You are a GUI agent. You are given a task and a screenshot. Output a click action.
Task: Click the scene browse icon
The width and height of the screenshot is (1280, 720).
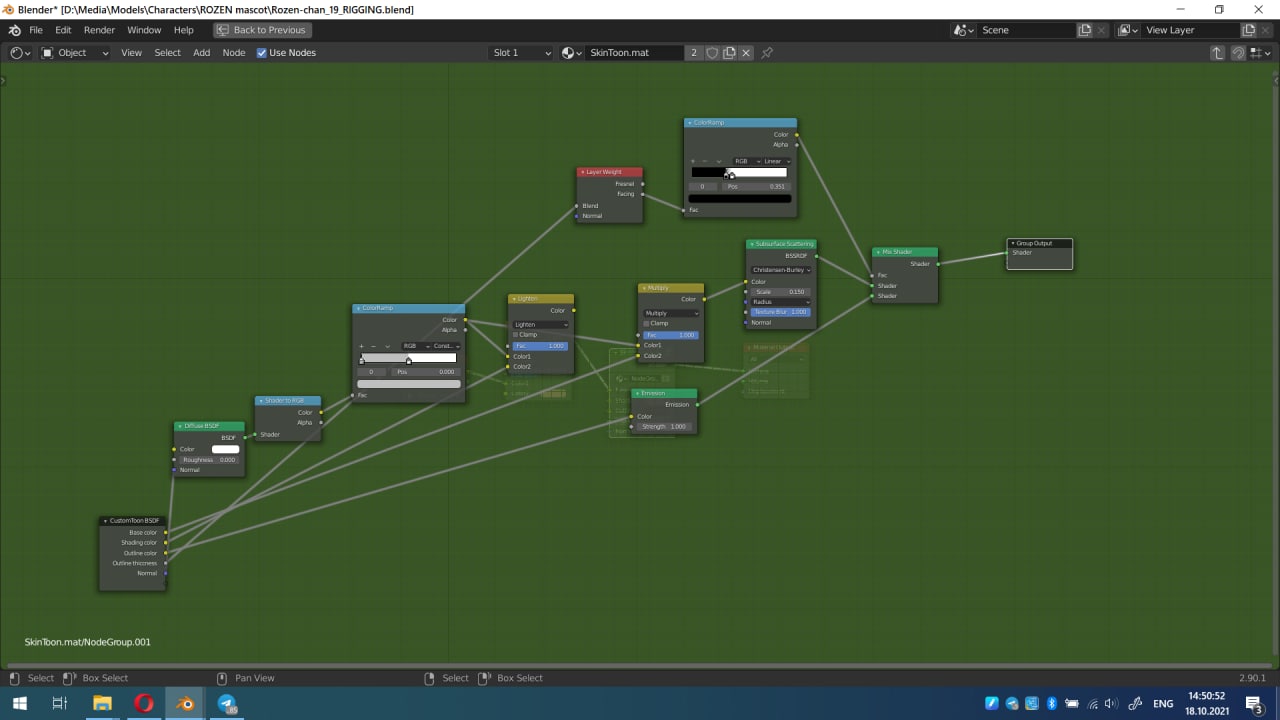click(963, 30)
